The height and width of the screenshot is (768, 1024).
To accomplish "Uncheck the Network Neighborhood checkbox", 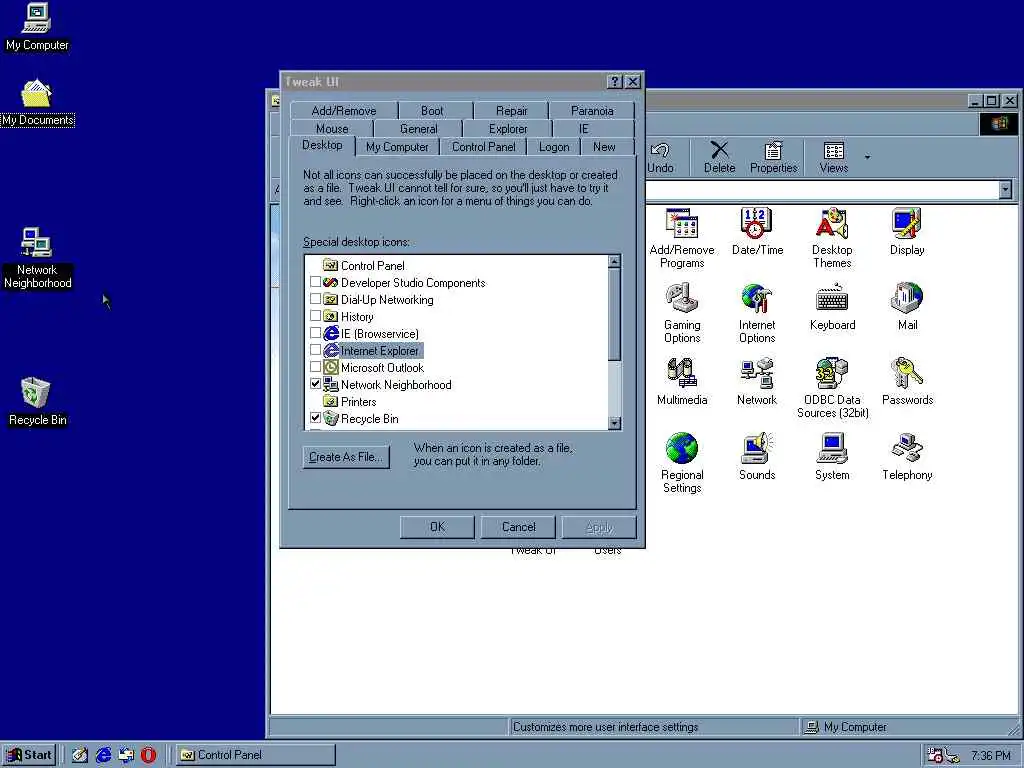I will [315, 384].
